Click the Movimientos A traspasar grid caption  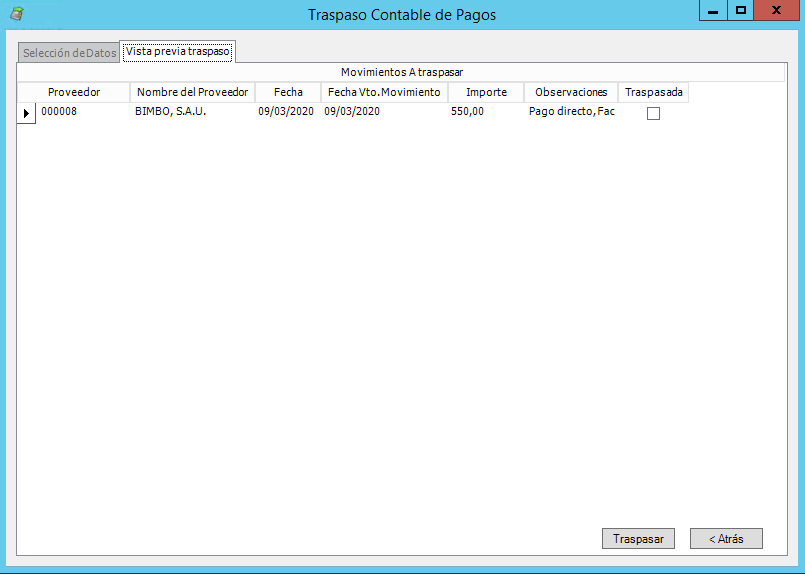tap(401, 72)
